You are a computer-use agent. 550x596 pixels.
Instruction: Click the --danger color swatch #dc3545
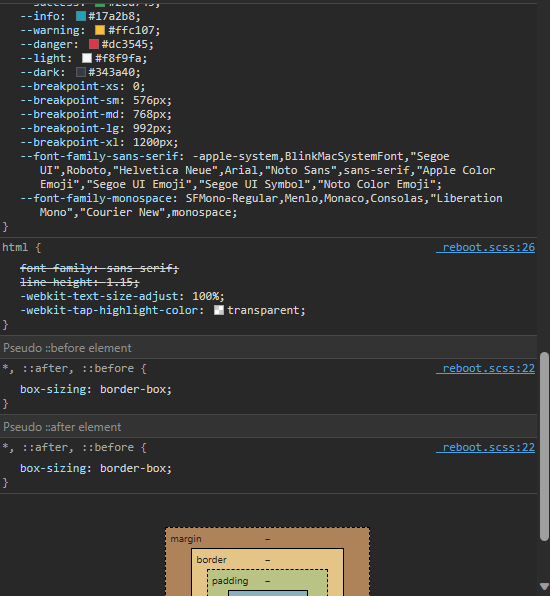[x=94, y=44]
